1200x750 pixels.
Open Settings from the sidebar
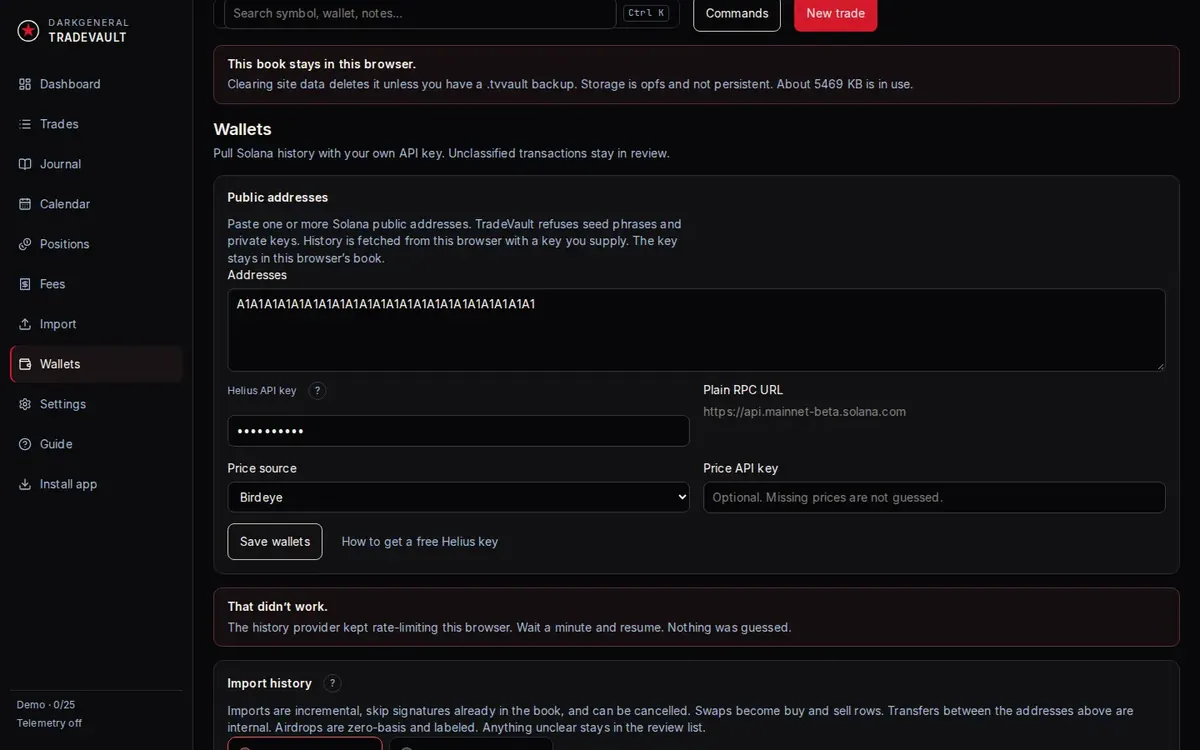point(96,404)
